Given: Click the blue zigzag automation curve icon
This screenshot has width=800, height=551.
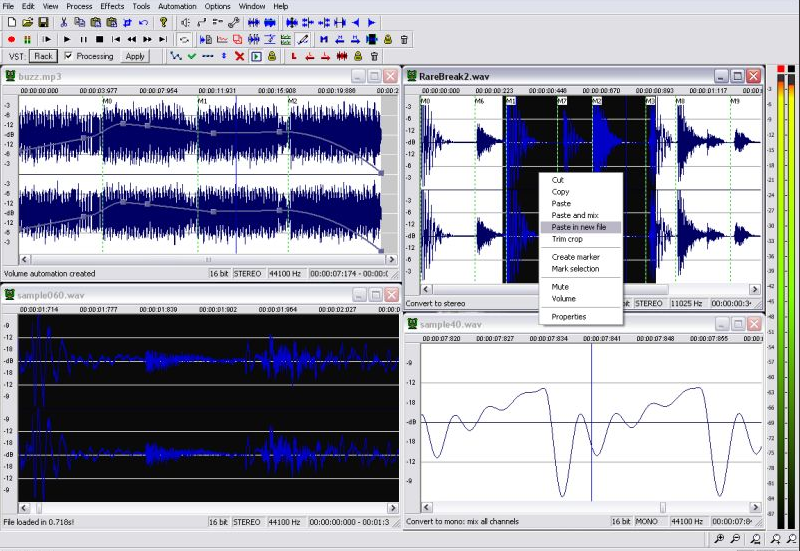Looking at the screenshot, I should click(176, 56).
